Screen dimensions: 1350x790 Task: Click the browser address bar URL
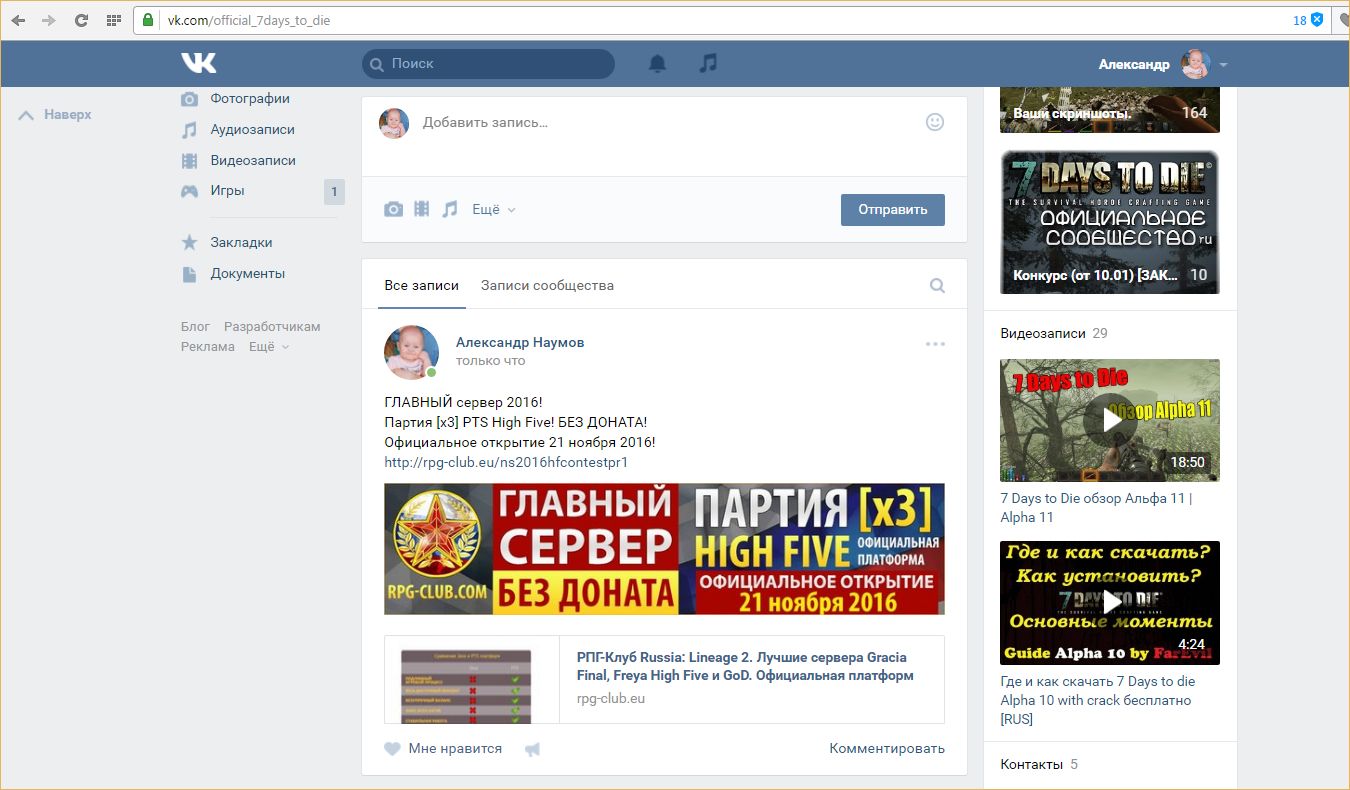click(249, 20)
